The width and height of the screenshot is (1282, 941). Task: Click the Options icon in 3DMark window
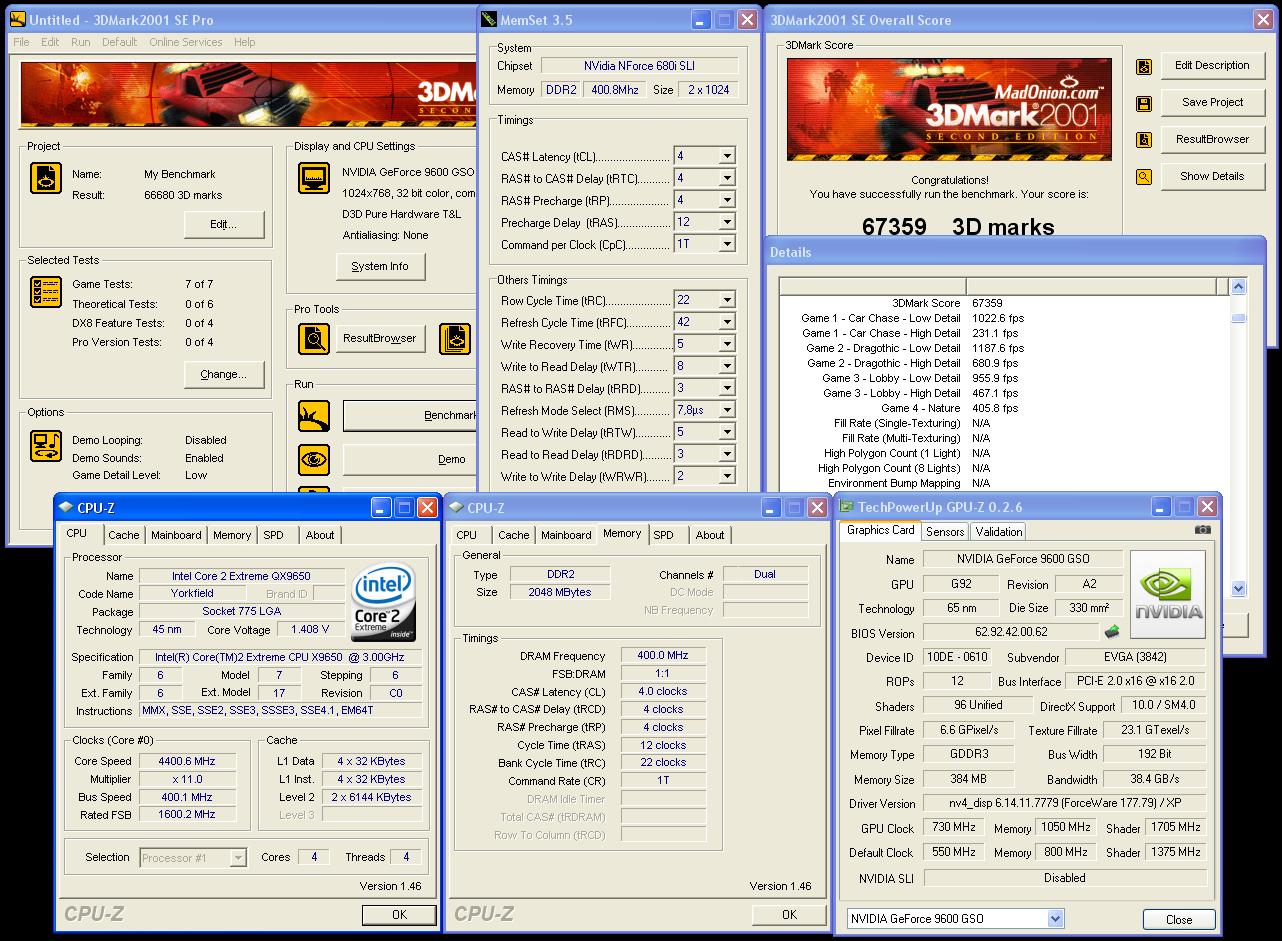pyautogui.click(x=46, y=446)
